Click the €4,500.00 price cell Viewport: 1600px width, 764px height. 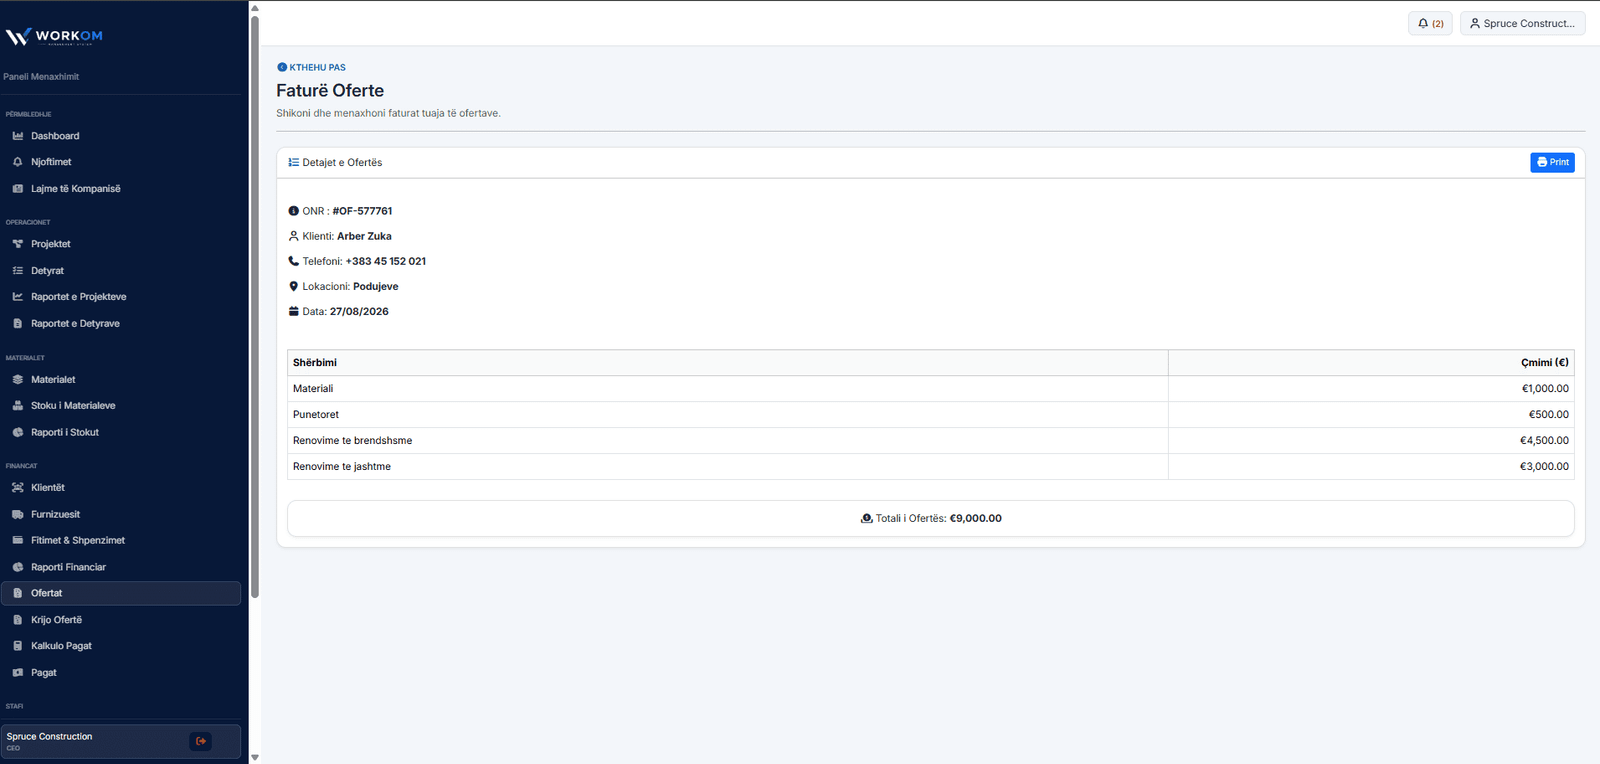coord(1371,441)
